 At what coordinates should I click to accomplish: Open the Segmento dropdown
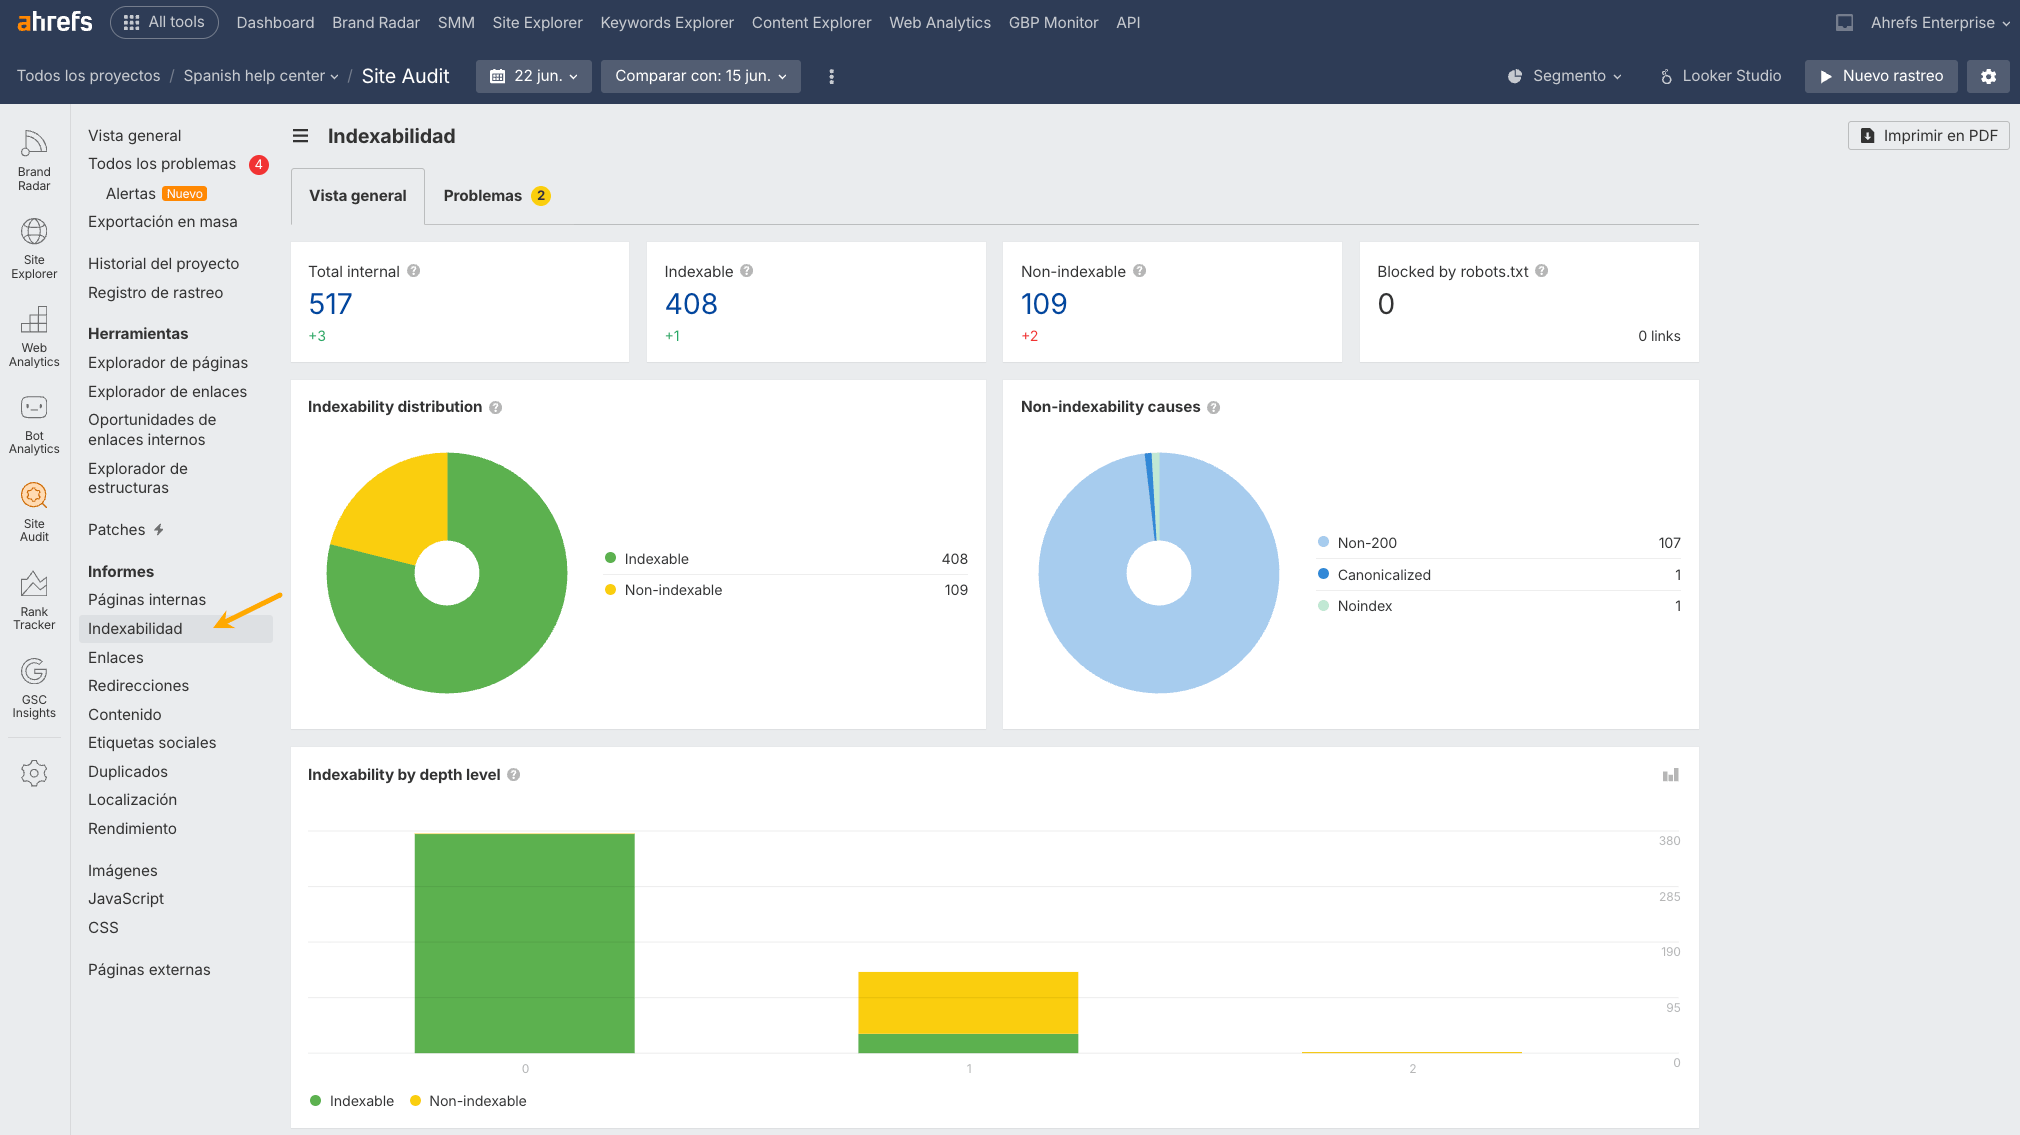point(1564,76)
